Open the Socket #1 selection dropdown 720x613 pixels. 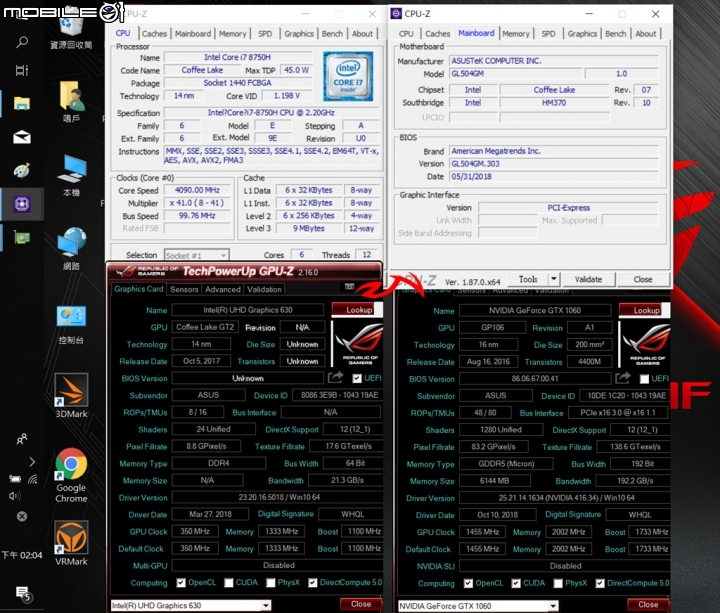(197, 255)
